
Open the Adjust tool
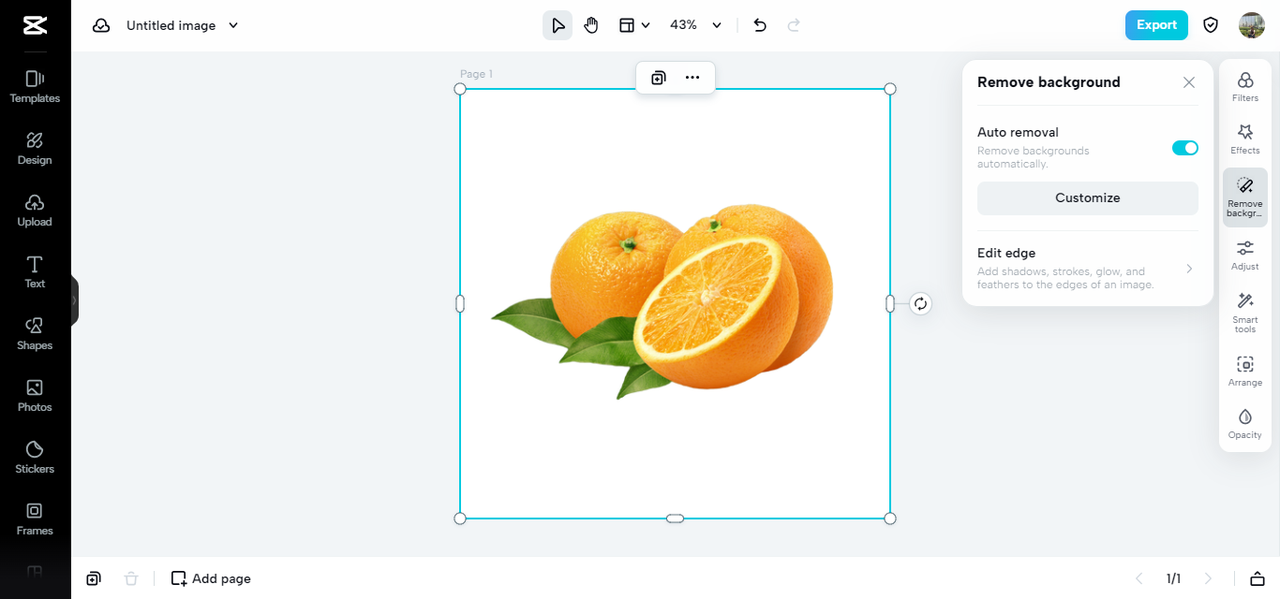coord(1245,255)
